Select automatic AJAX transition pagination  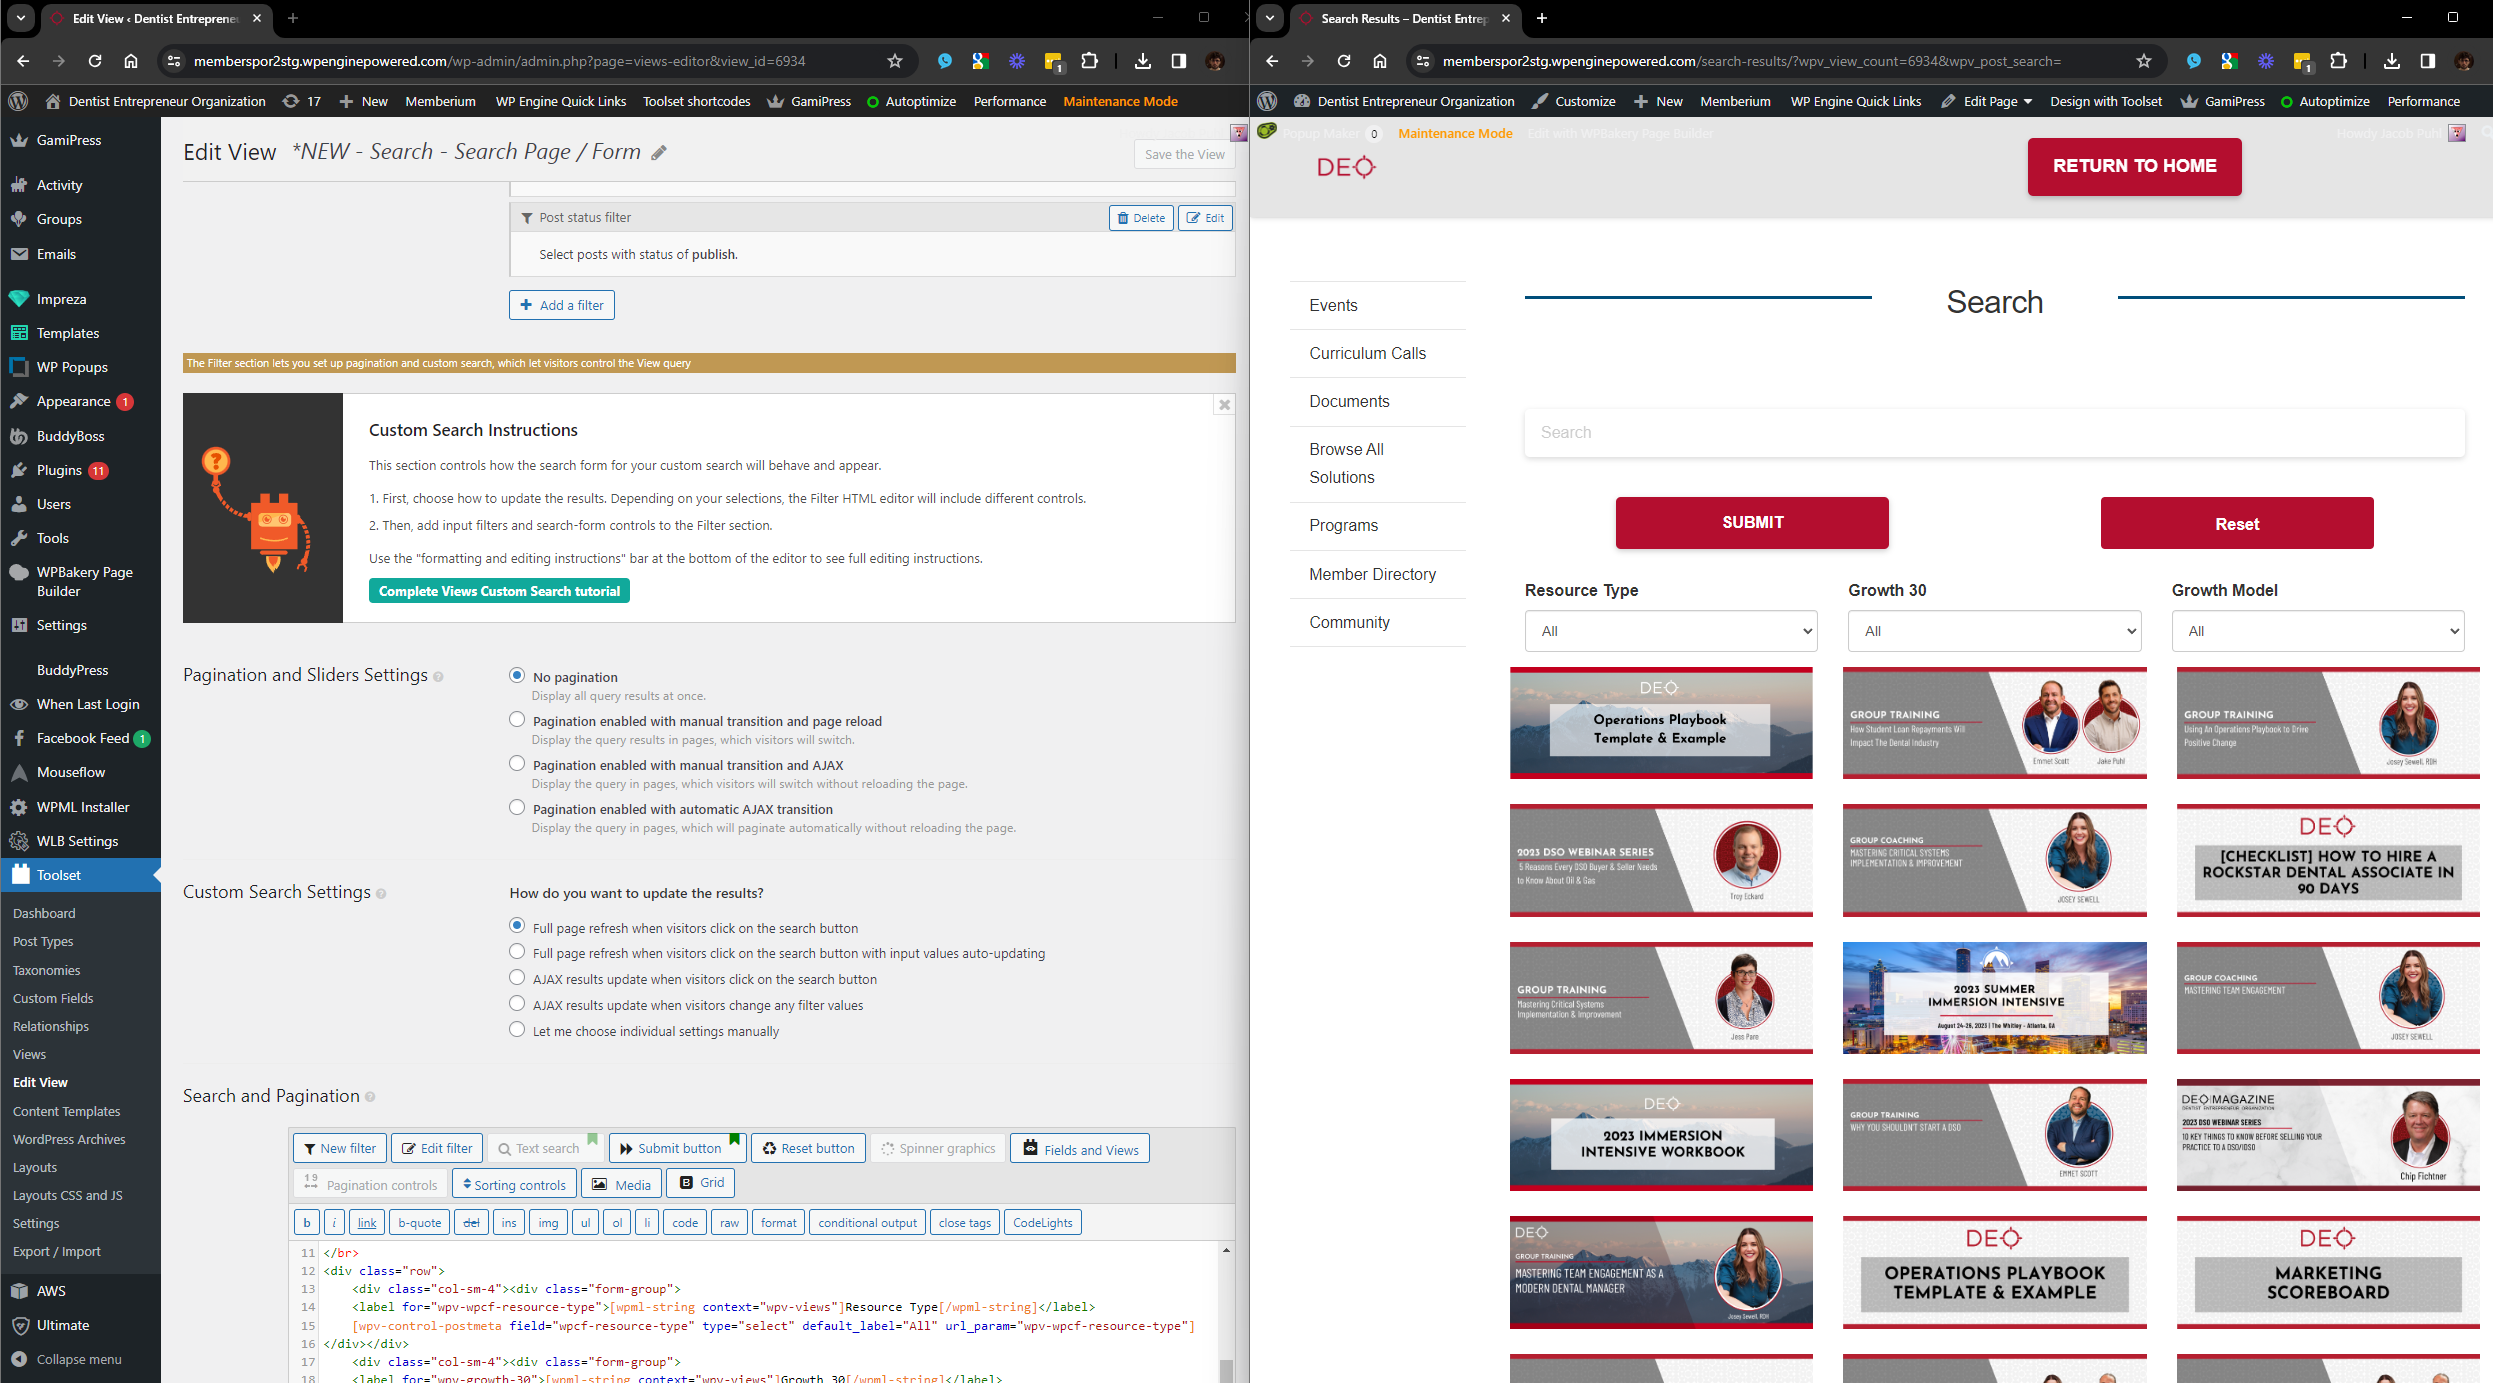[x=517, y=808]
